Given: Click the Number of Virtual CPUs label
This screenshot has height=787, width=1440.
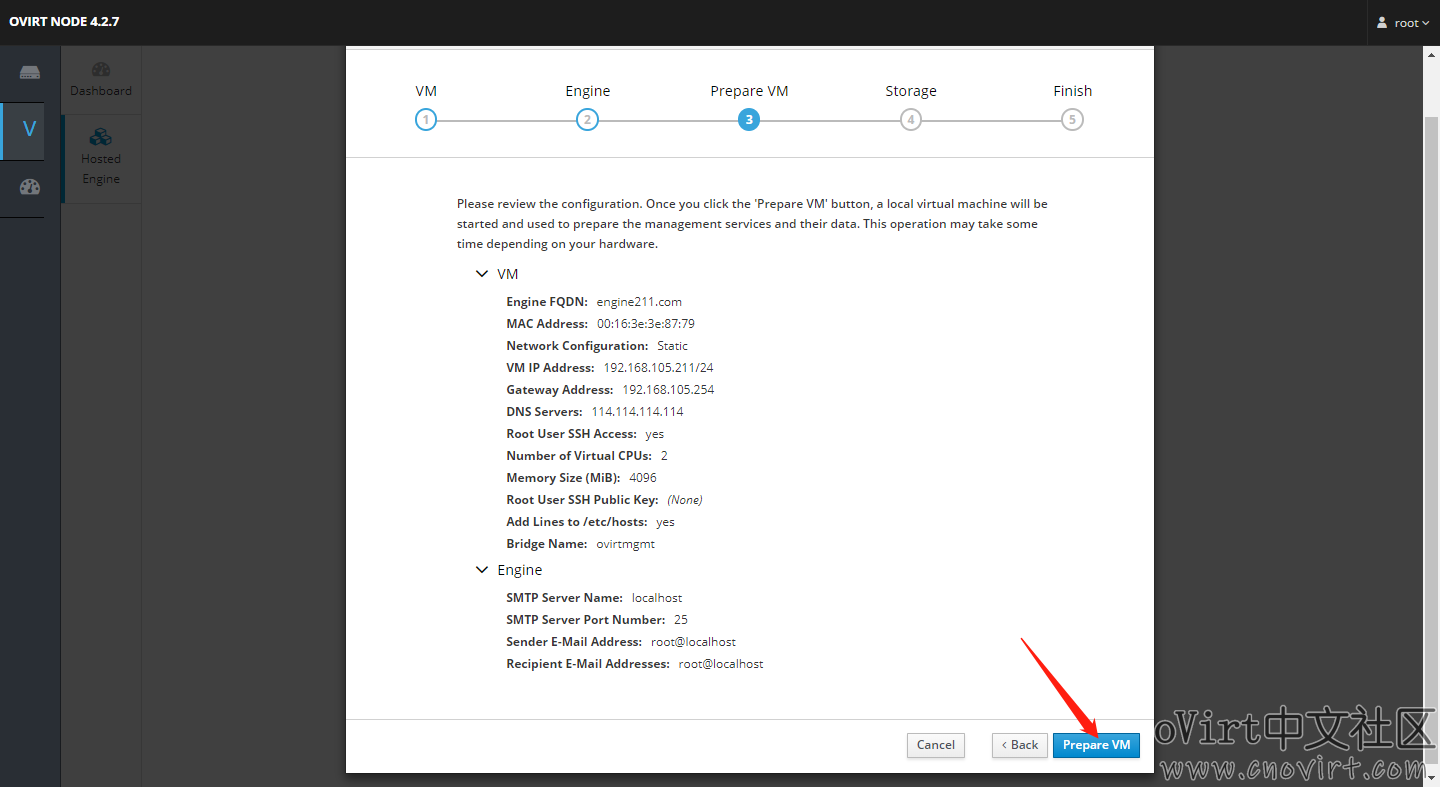Looking at the screenshot, I should (x=579, y=456).
